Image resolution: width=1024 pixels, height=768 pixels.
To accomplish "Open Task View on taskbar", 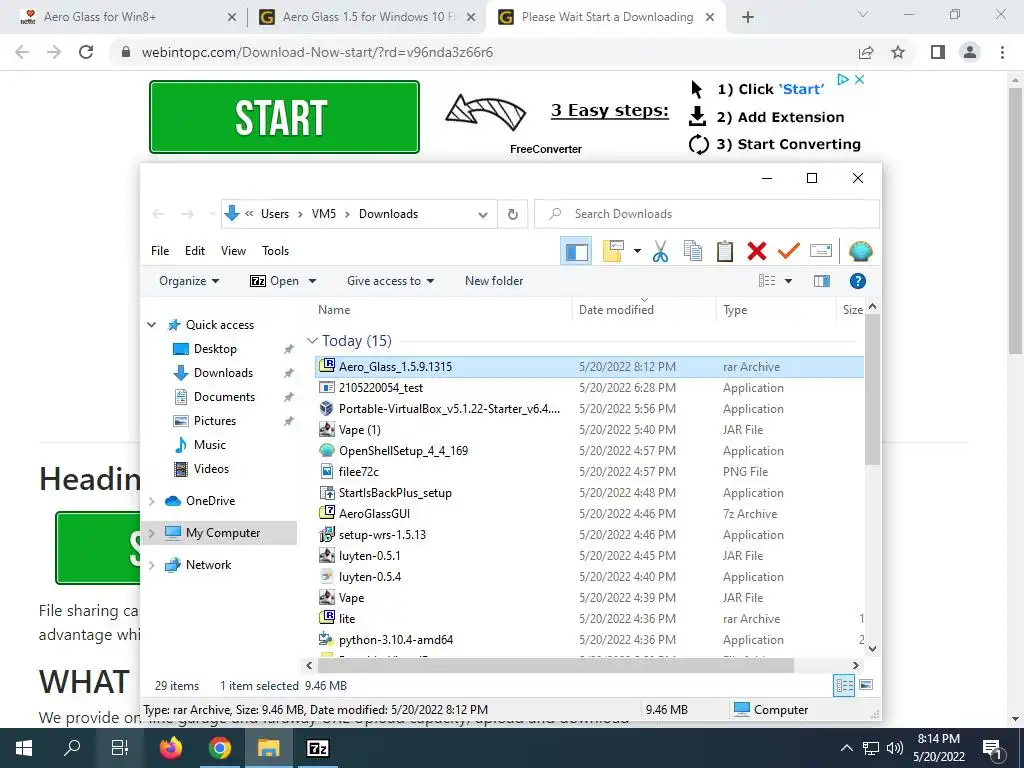I will tap(120, 748).
